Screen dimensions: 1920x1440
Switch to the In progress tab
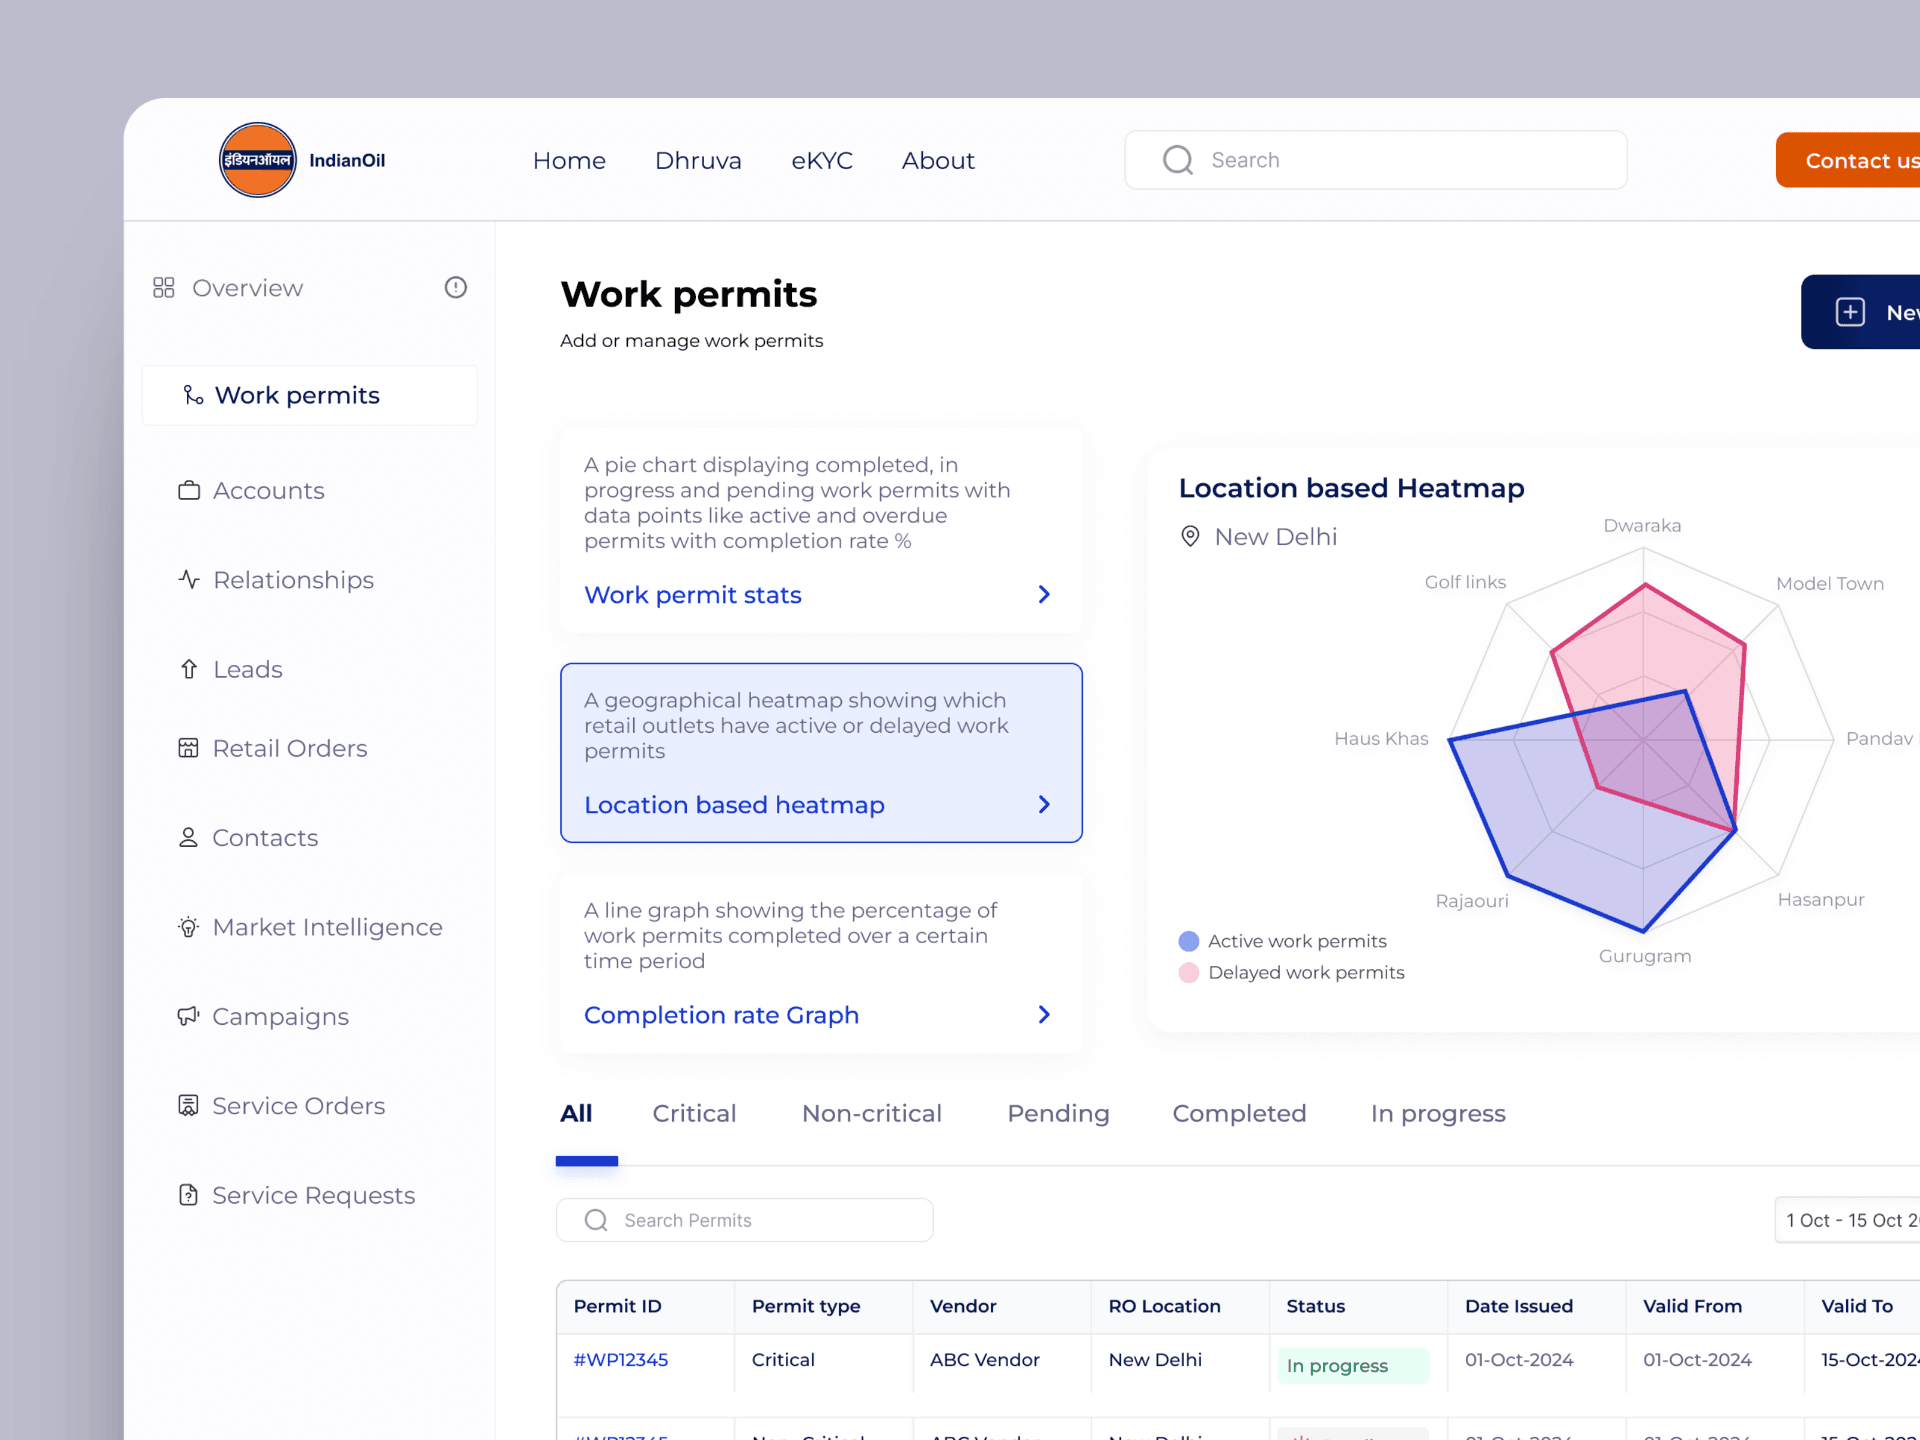tap(1438, 1113)
